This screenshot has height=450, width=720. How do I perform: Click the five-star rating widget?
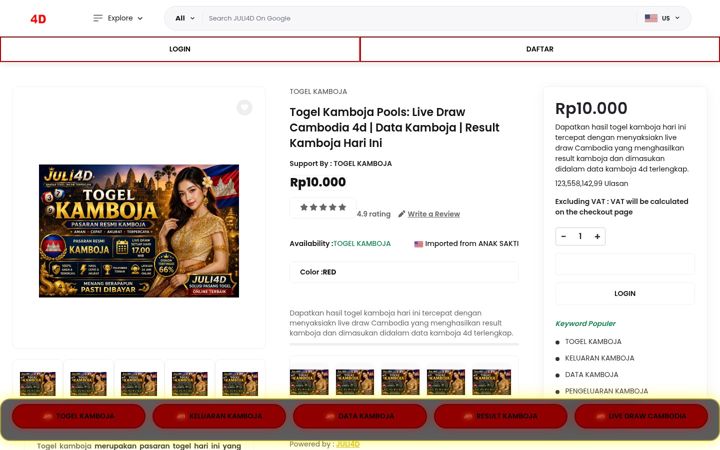pyautogui.click(x=323, y=208)
